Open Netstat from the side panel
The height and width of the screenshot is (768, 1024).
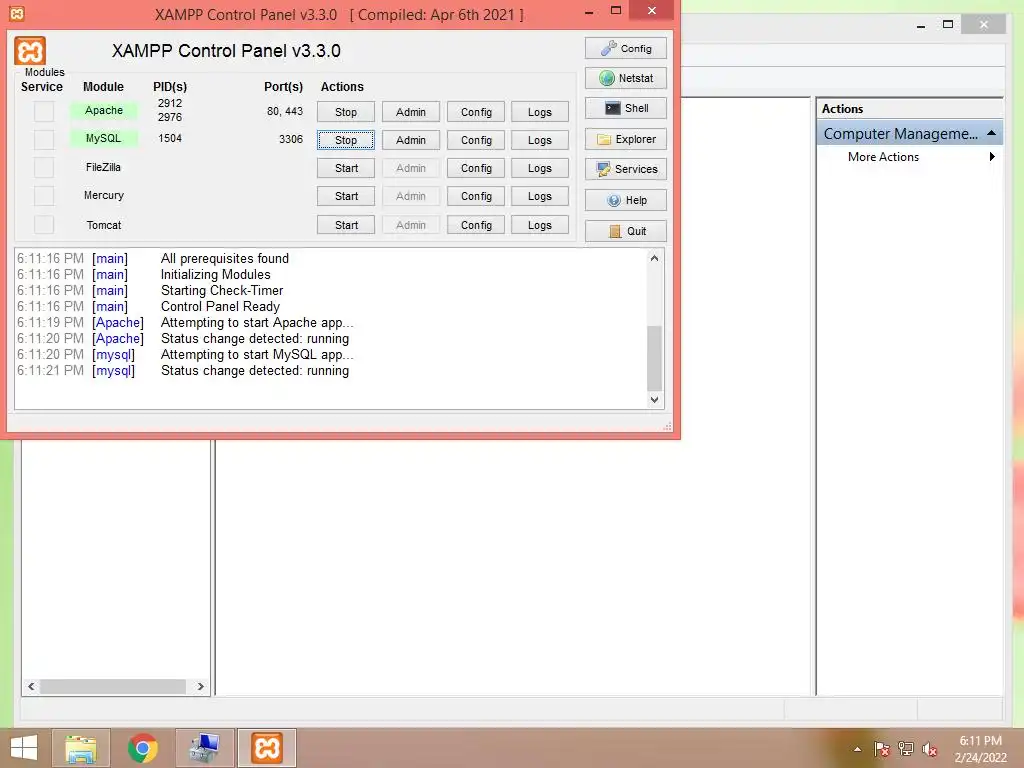pos(626,78)
